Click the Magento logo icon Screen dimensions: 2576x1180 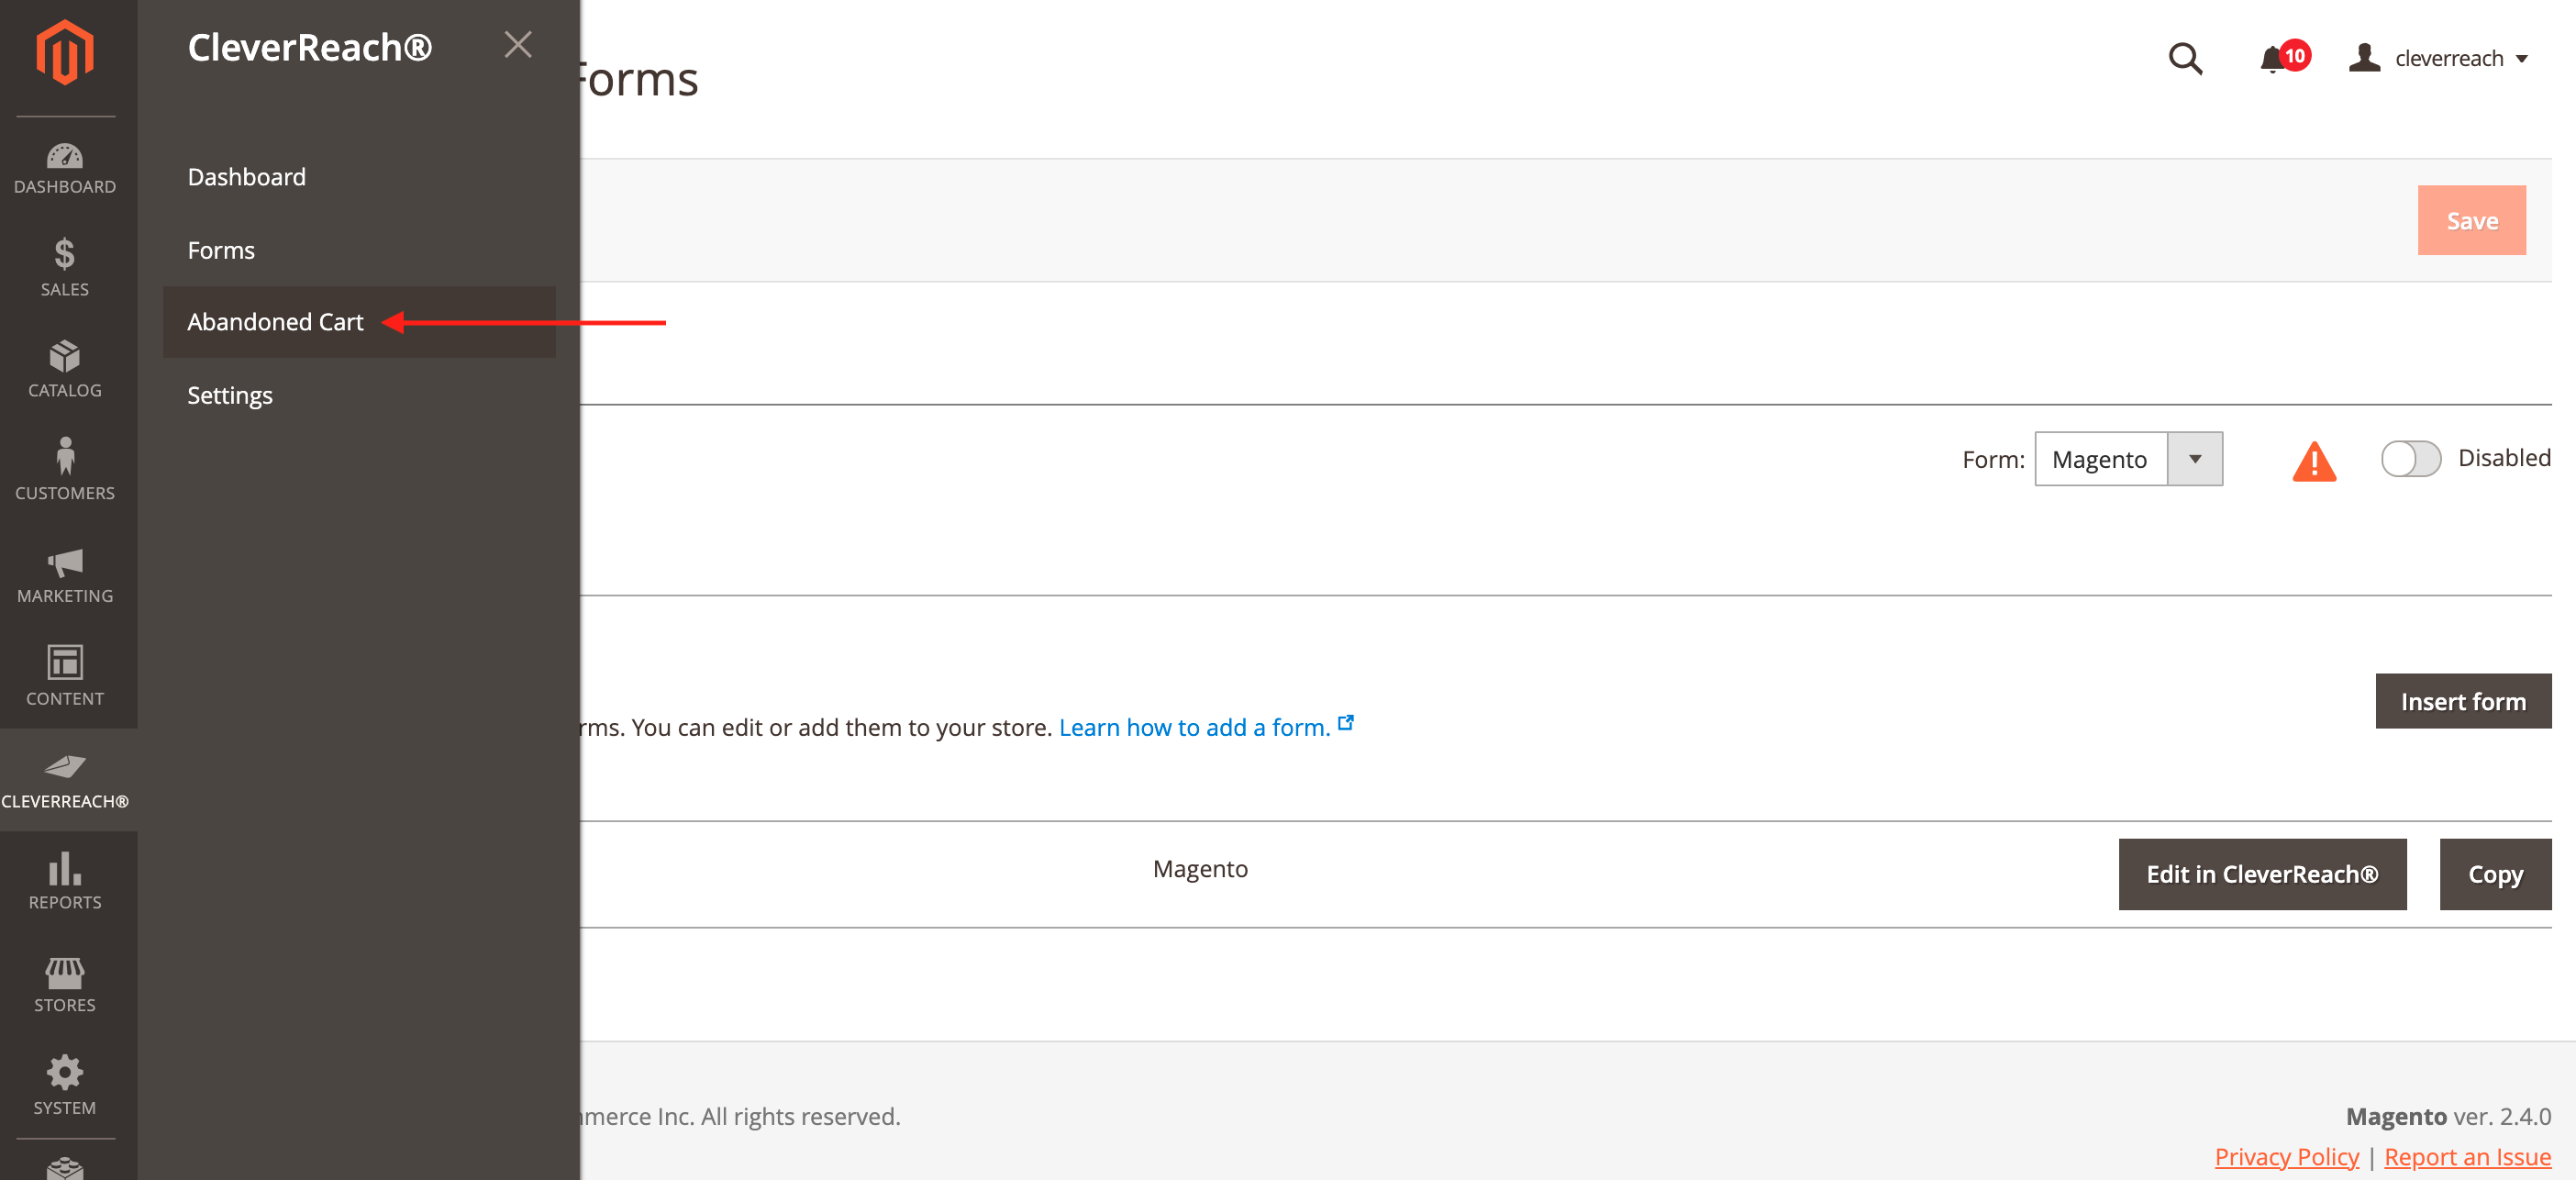point(65,52)
